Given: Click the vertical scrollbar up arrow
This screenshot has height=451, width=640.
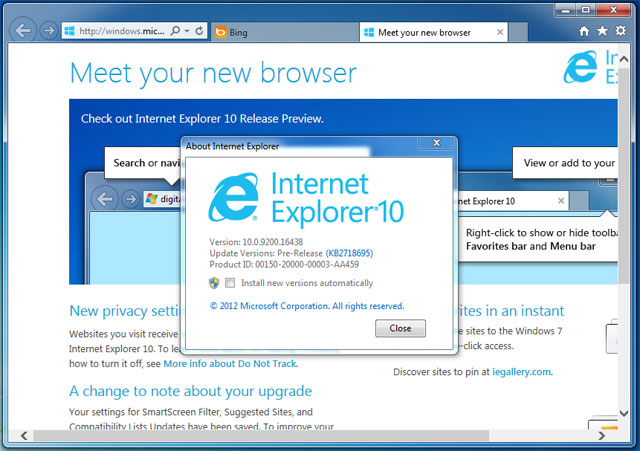Looking at the screenshot, I should [624, 60].
